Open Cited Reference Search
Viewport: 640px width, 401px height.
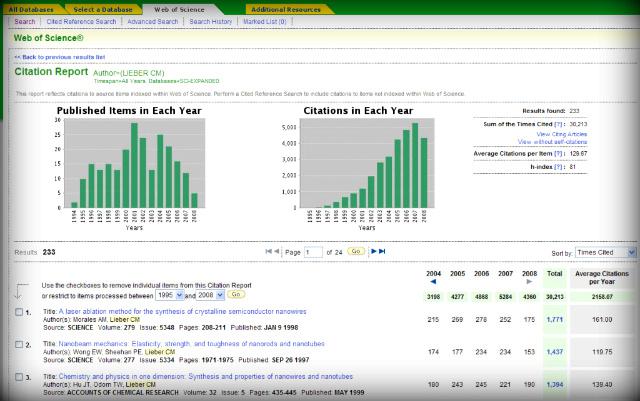[x=81, y=22]
